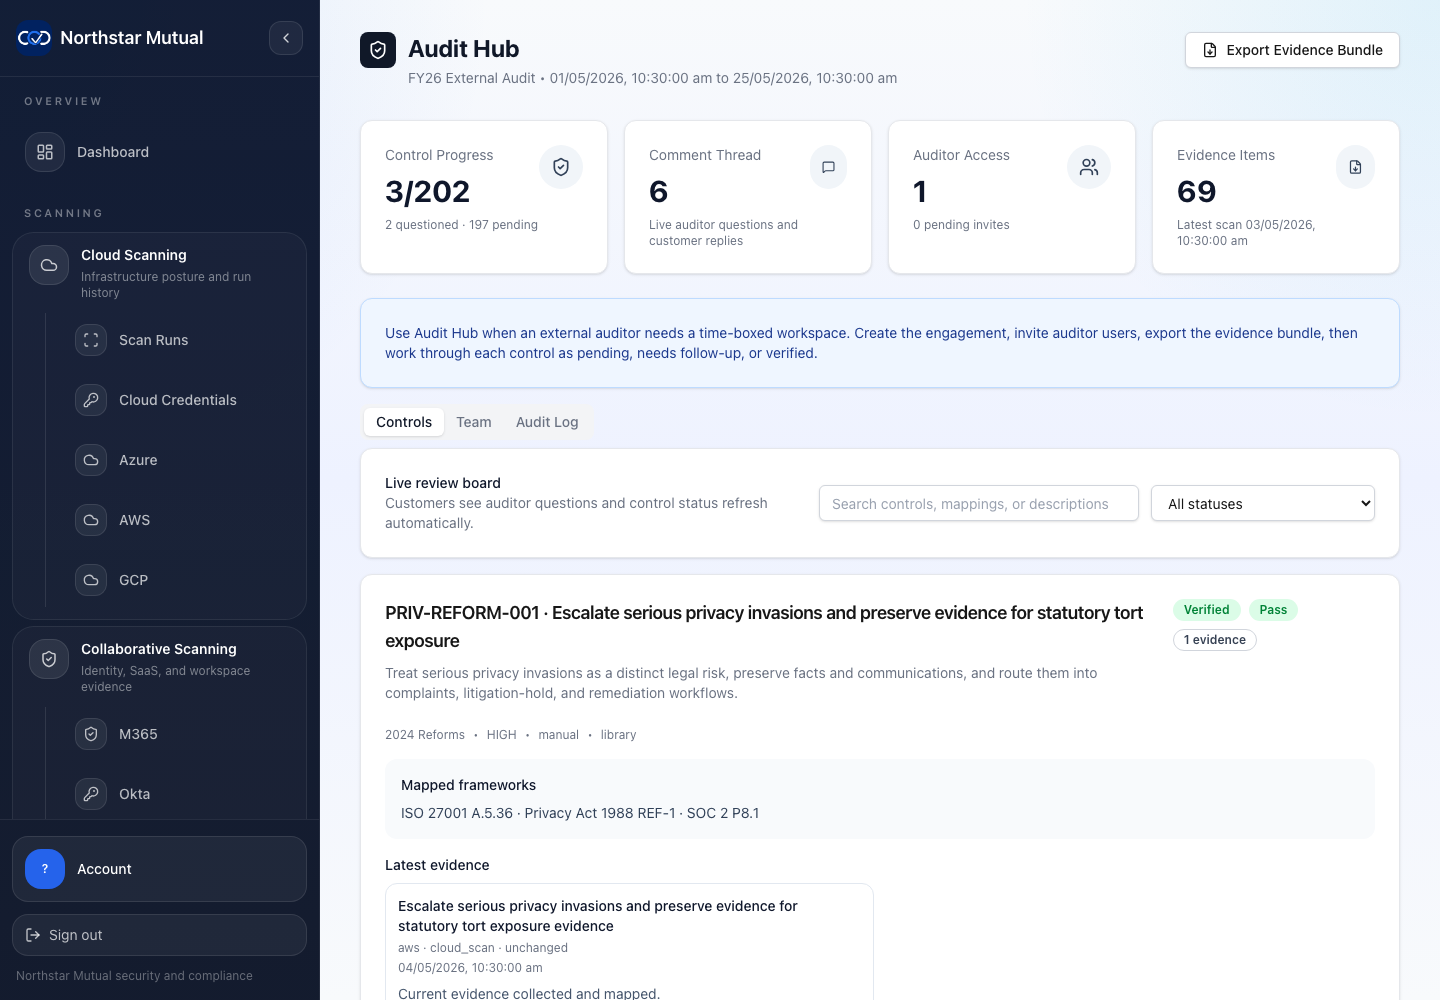
Task: Open the All statuses dropdown
Action: pos(1263,503)
